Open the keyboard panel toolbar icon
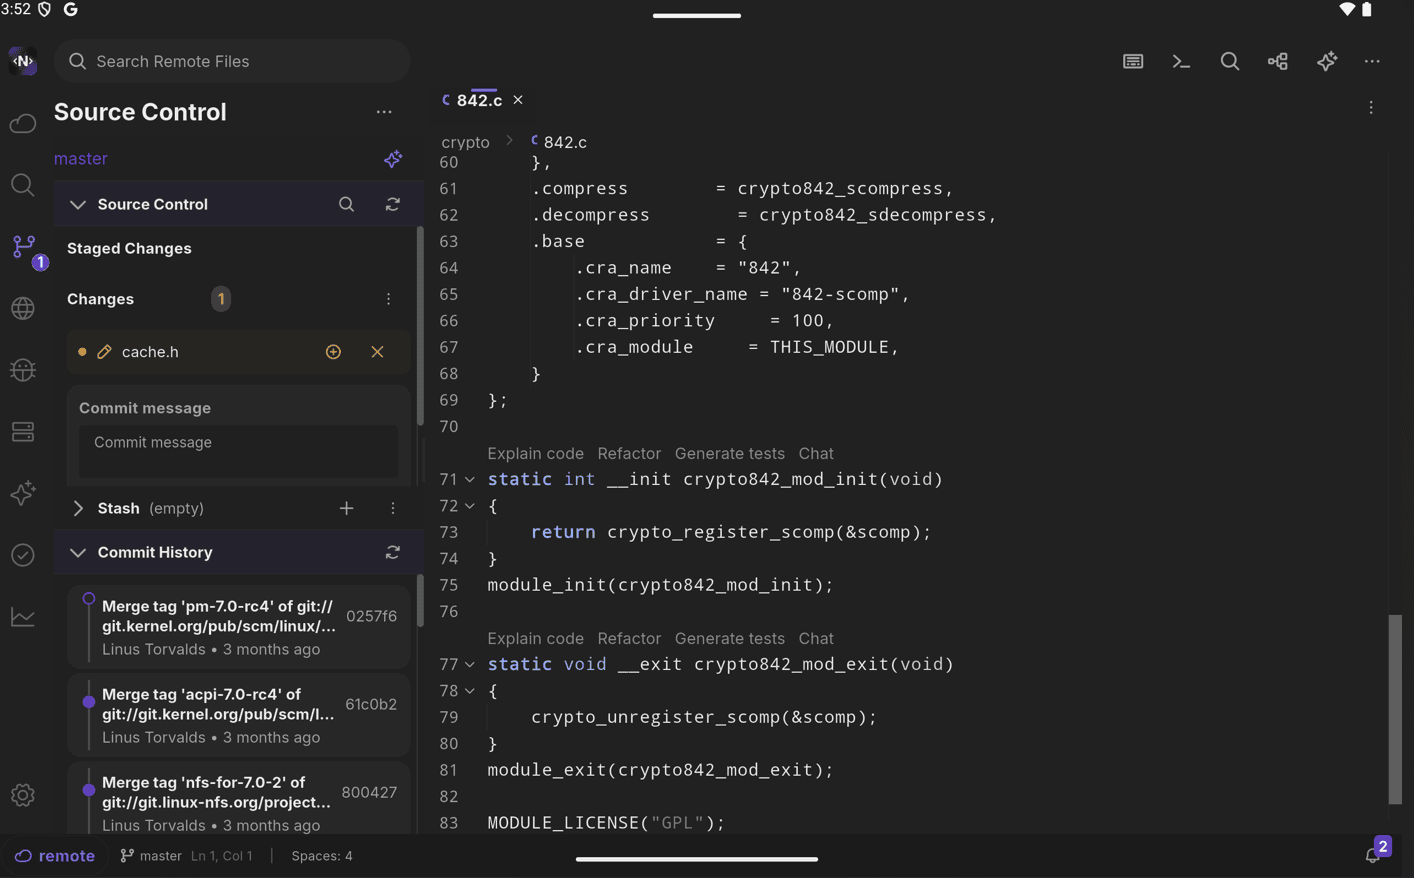This screenshot has width=1414, height=878. (x=1133, y=61)
